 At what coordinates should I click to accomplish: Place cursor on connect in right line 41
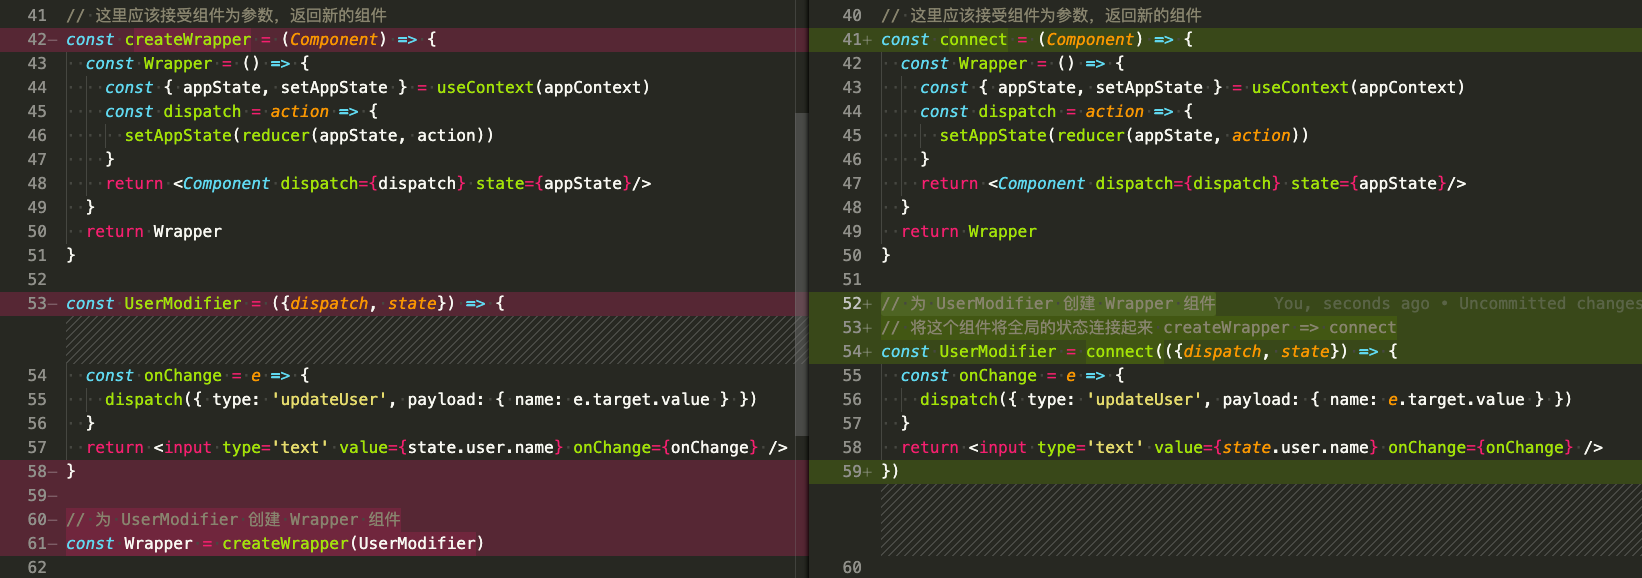[x=973, y=39]
